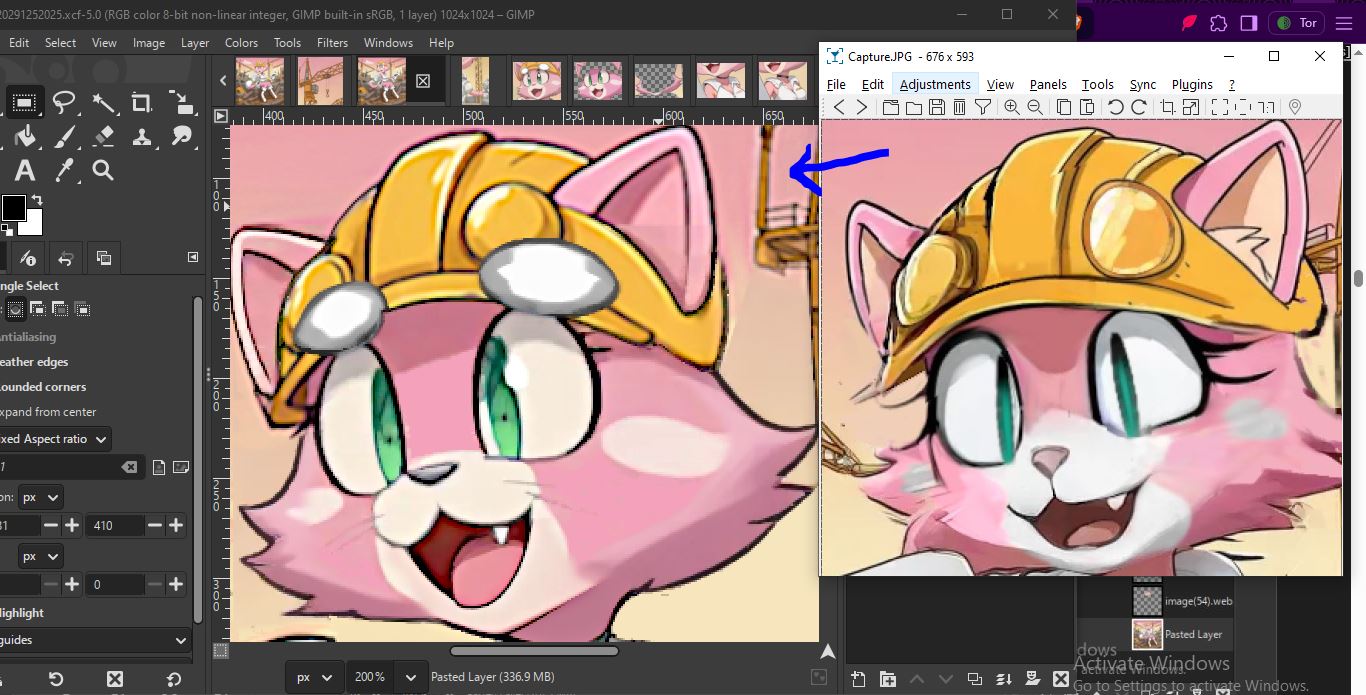This screenshot has width=1366, height=695.
Task: Select the Zoom magnifier tool in toolbox
Action: tap(103, 170)
